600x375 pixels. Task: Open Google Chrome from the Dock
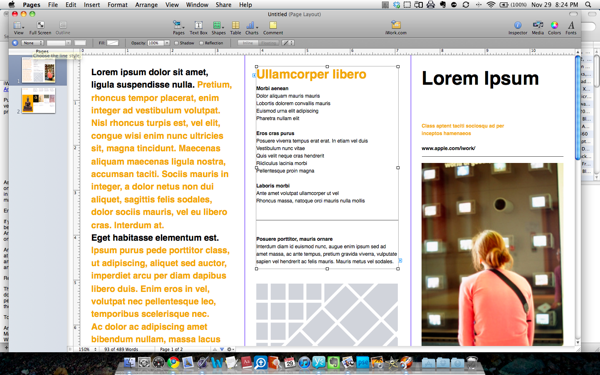[173, 362]
